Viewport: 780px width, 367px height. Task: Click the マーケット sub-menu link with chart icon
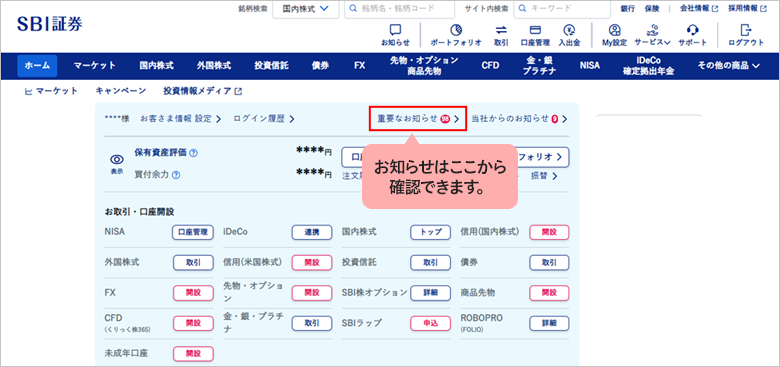(51, 91)
